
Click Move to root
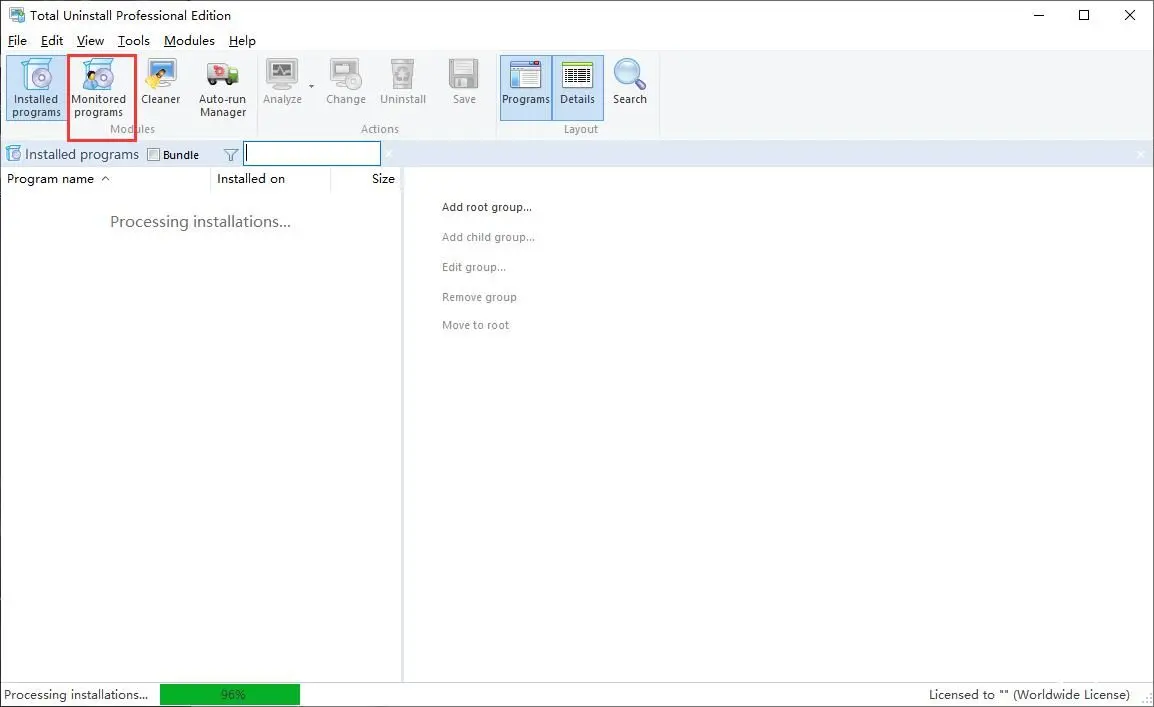[x=475, y=325]
